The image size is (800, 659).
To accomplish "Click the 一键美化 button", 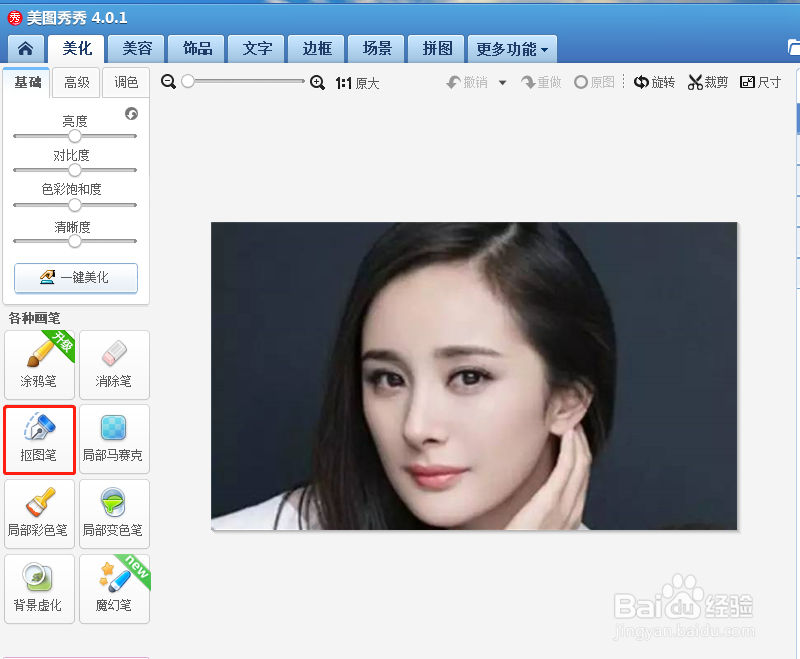I will coord(76,278).
